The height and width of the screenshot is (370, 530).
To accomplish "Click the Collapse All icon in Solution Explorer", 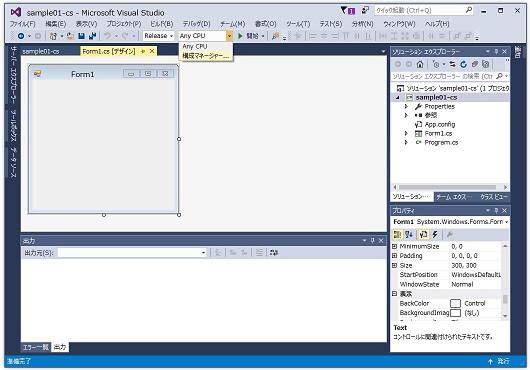I will tap(475, 64).
